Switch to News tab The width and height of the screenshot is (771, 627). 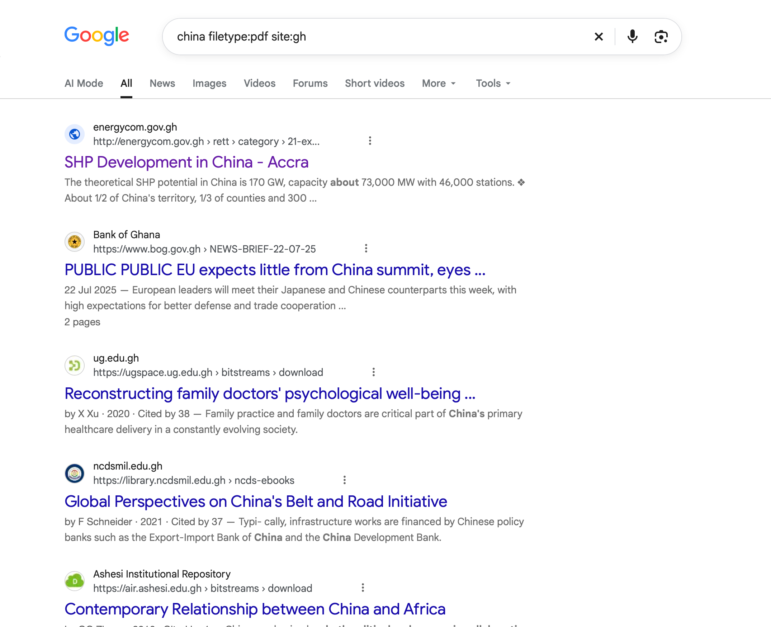click(162, 83)
